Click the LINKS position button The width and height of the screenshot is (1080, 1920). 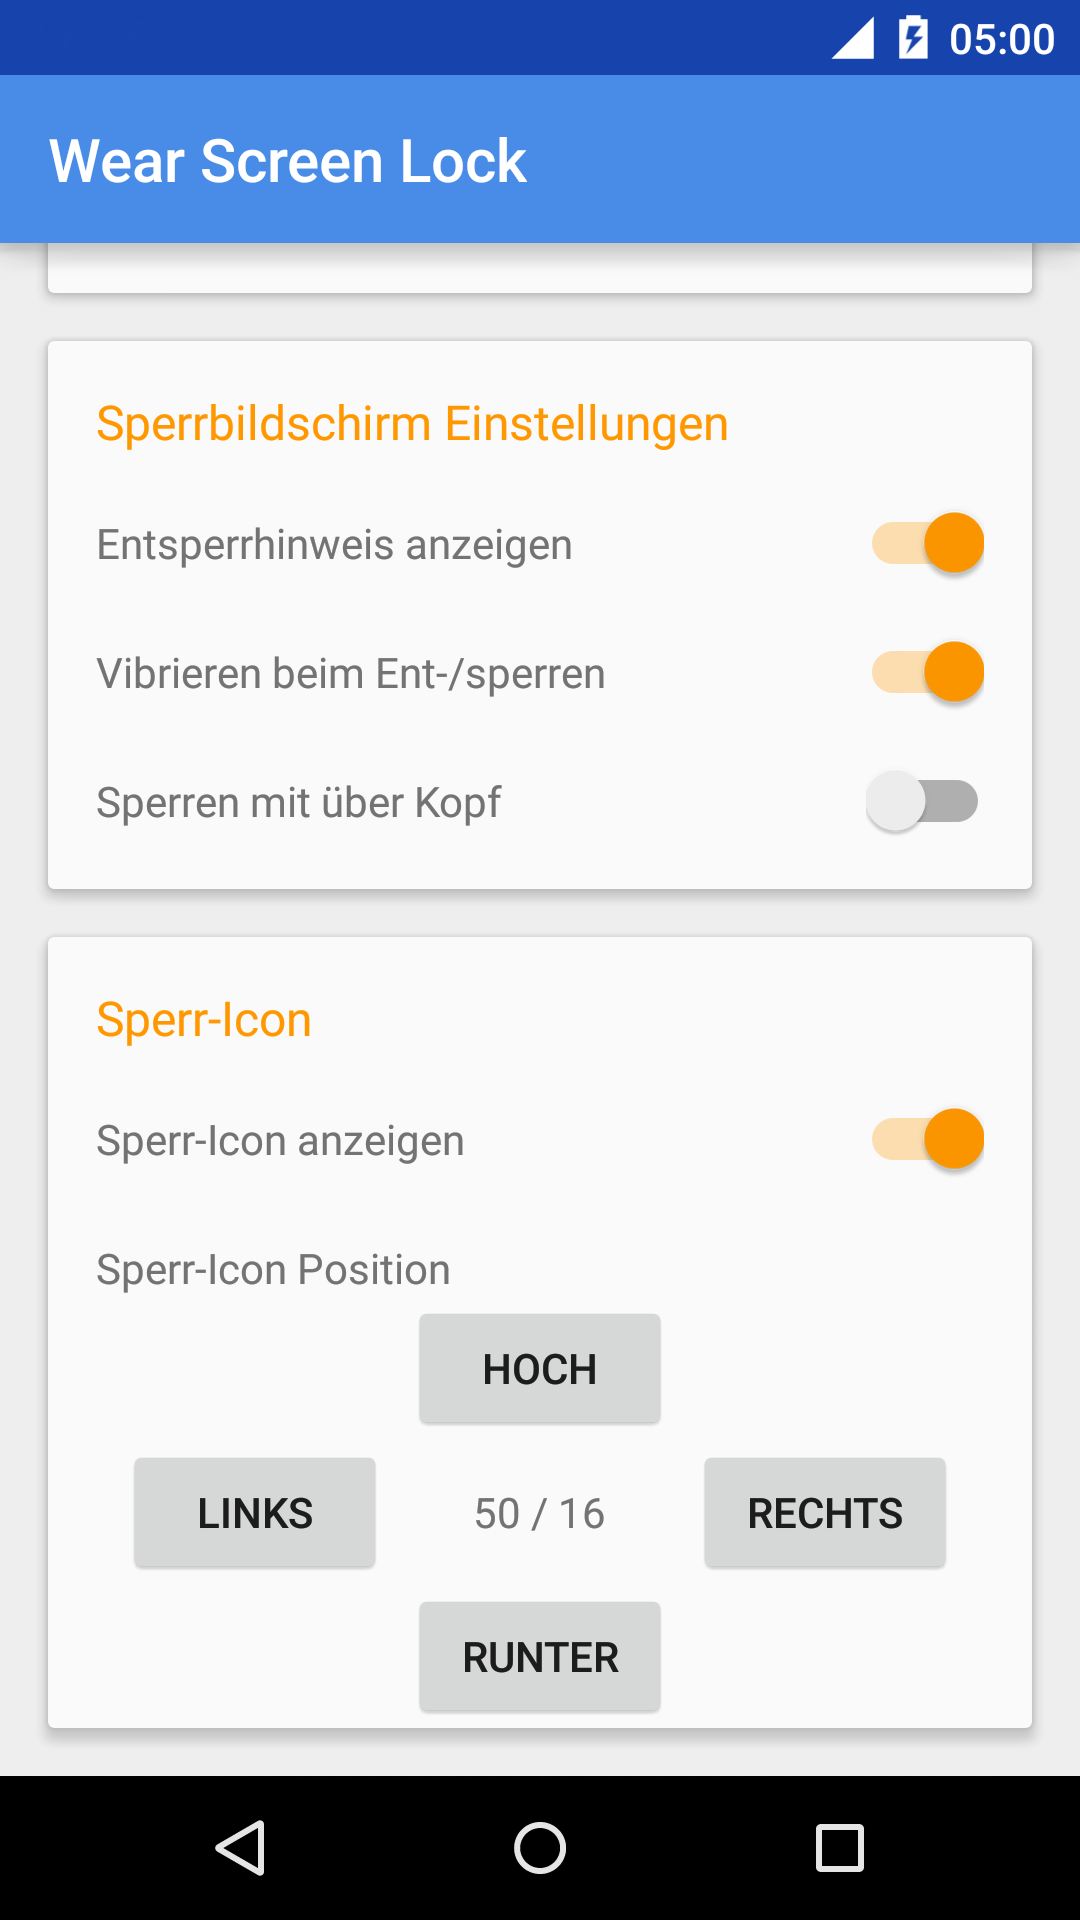coord(255,1513)
